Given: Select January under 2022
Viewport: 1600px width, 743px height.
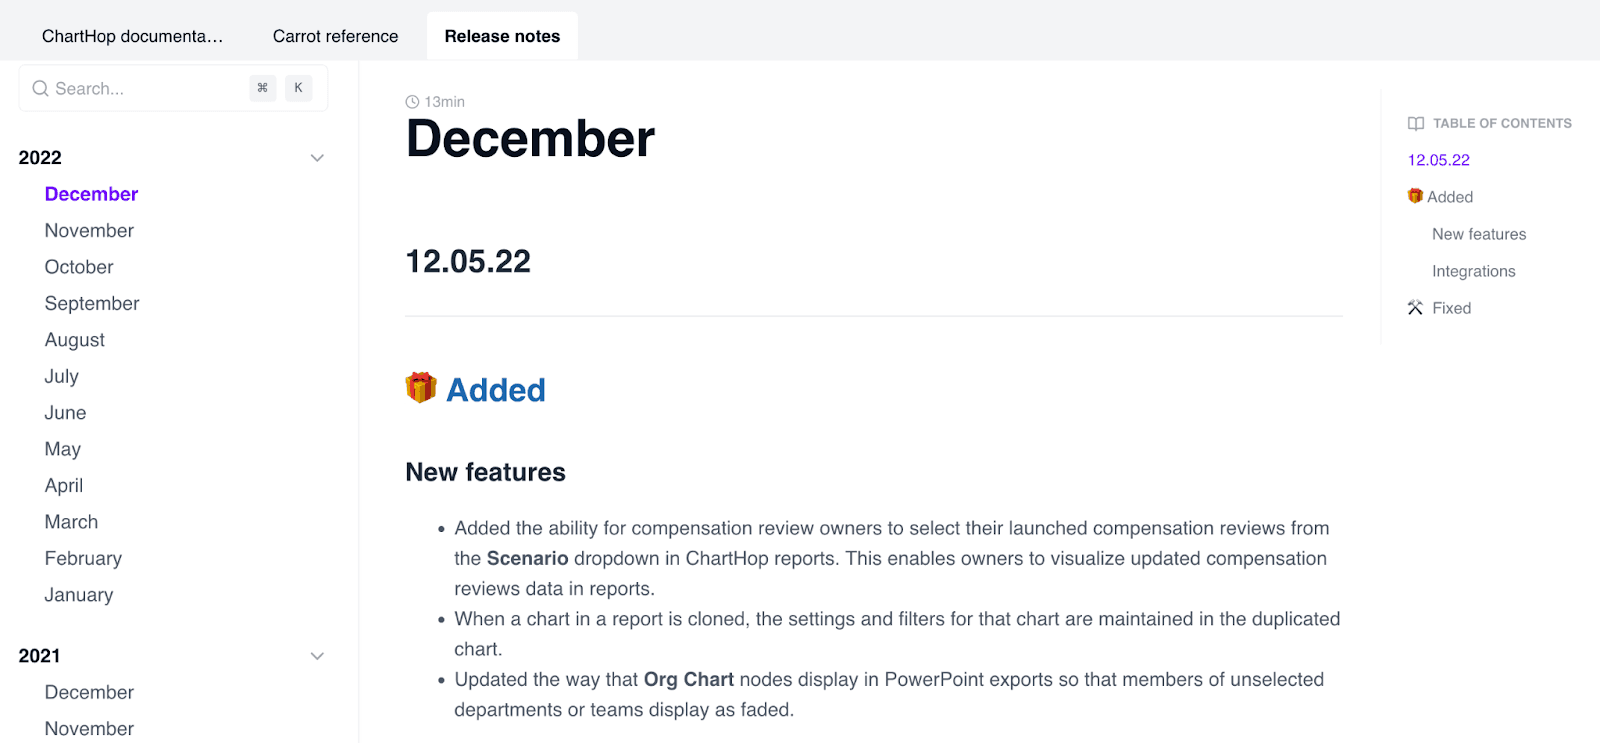Looking at the screenshot, I should 79,595.
